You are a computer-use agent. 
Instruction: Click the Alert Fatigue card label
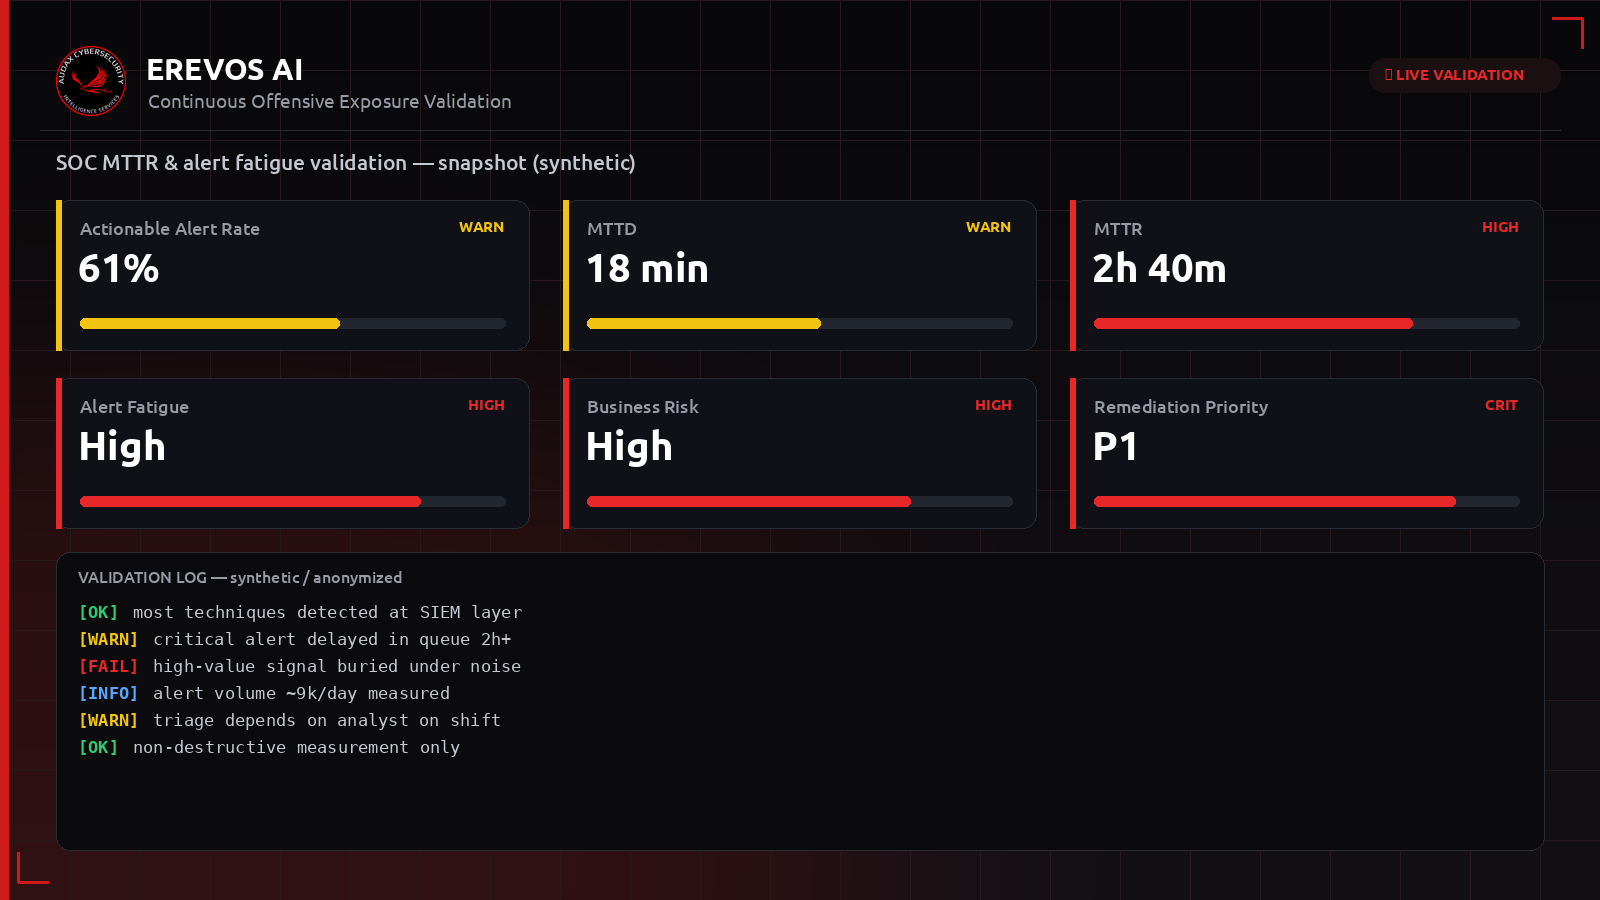[135, 407]
